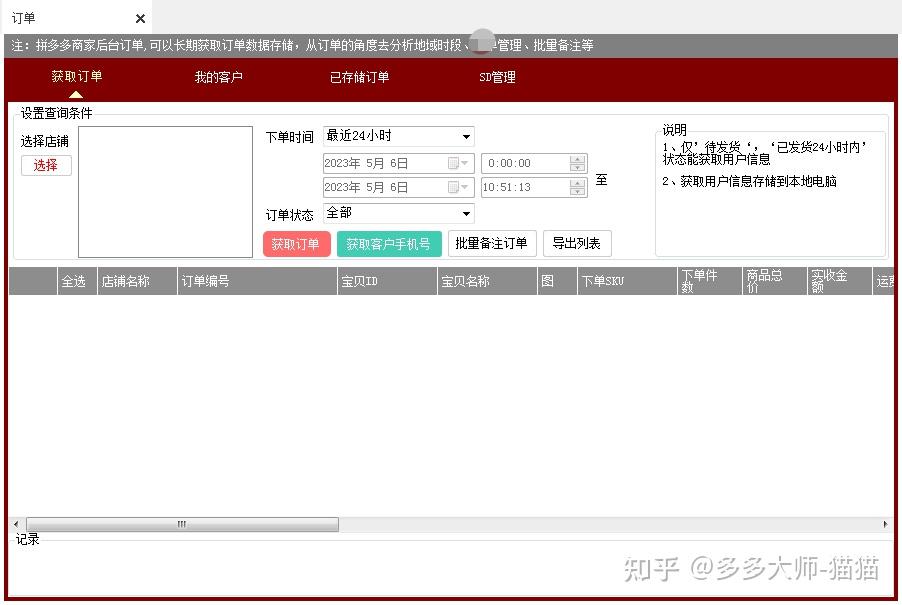Viewport: 902px width, 605px height.
Task: Decrease end time with spinner down arrow
Action: (578, 192)
